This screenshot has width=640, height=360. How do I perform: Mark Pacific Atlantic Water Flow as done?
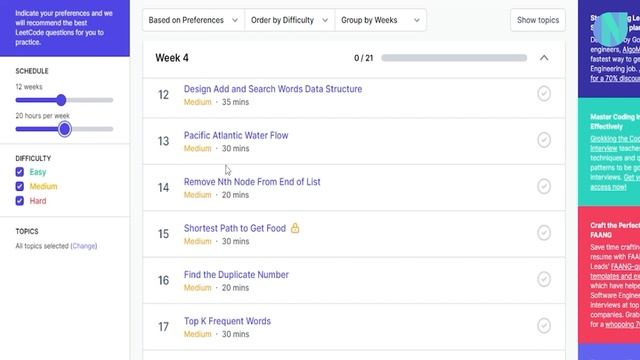click(544, 140)
